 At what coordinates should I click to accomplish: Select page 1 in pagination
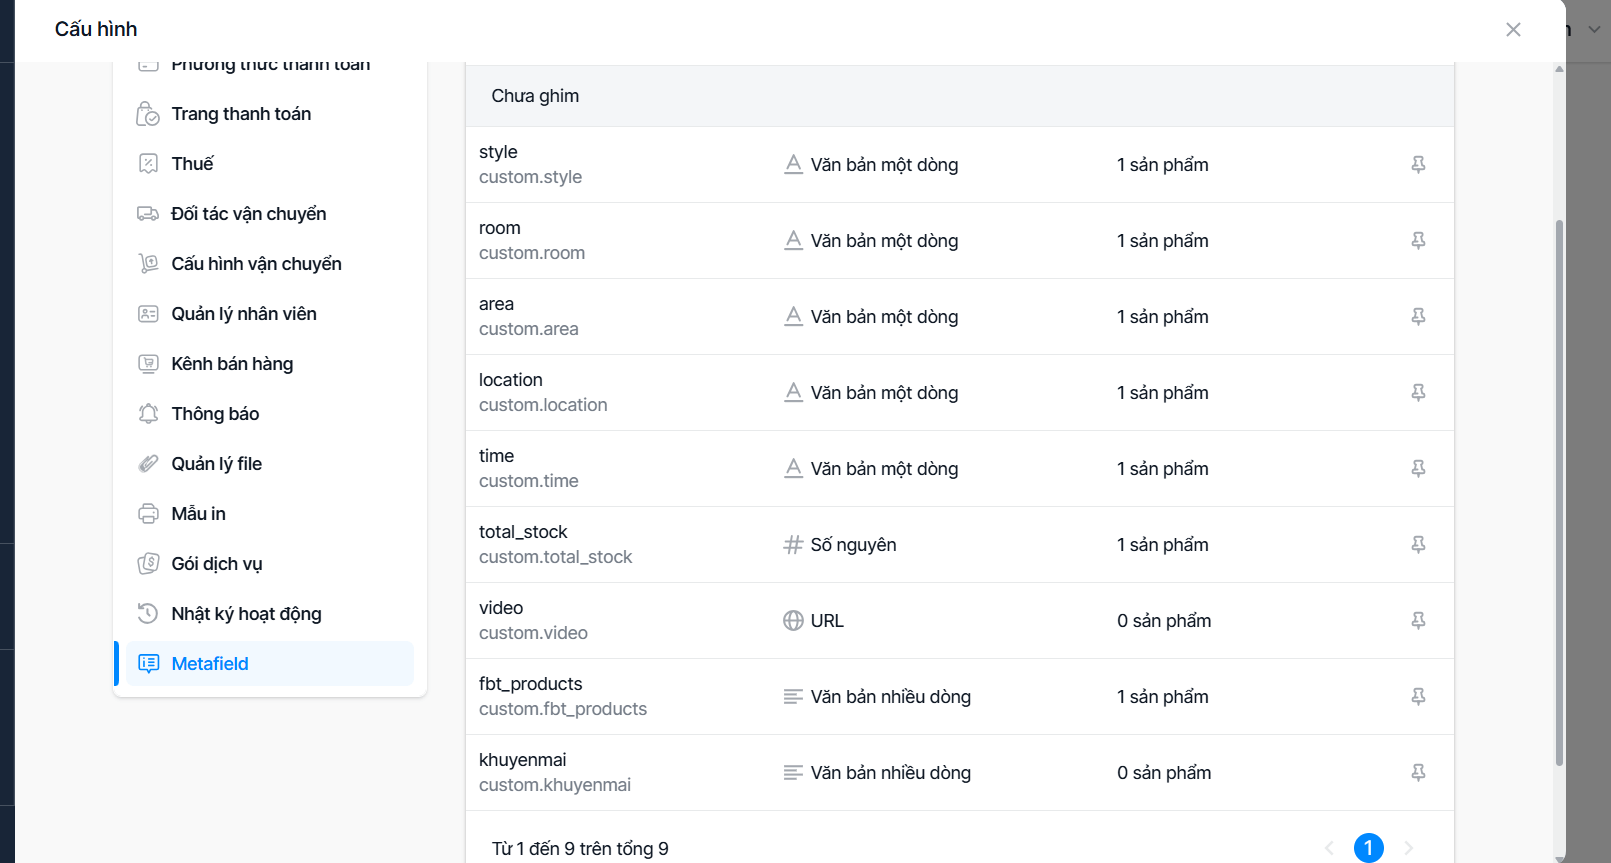click(x=1369, y=848)
